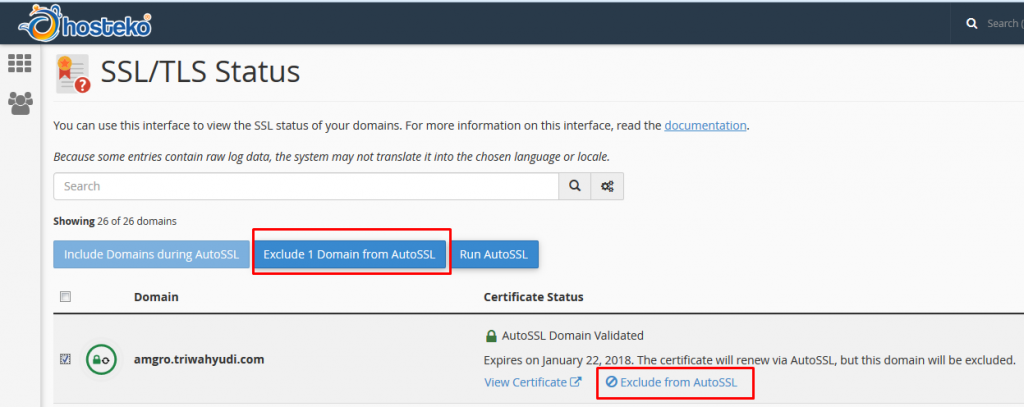
Task: Click the SSL/TLS Status certificate icon
Action: tap(74, 73)
